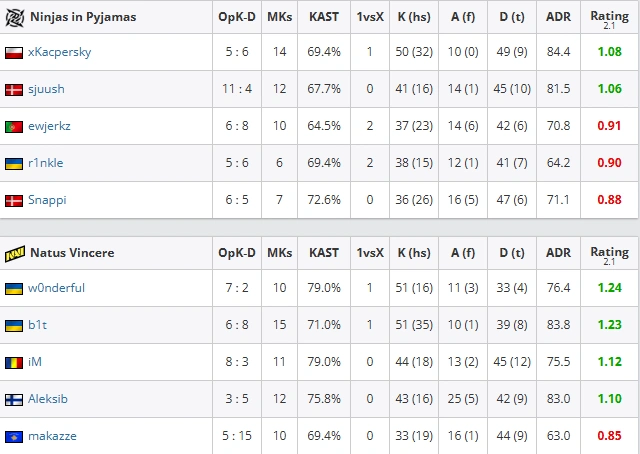The height and width of the screenshot is (454, 640).
Task: Open the r1nkle player link
Action: [x=45, y=163]
